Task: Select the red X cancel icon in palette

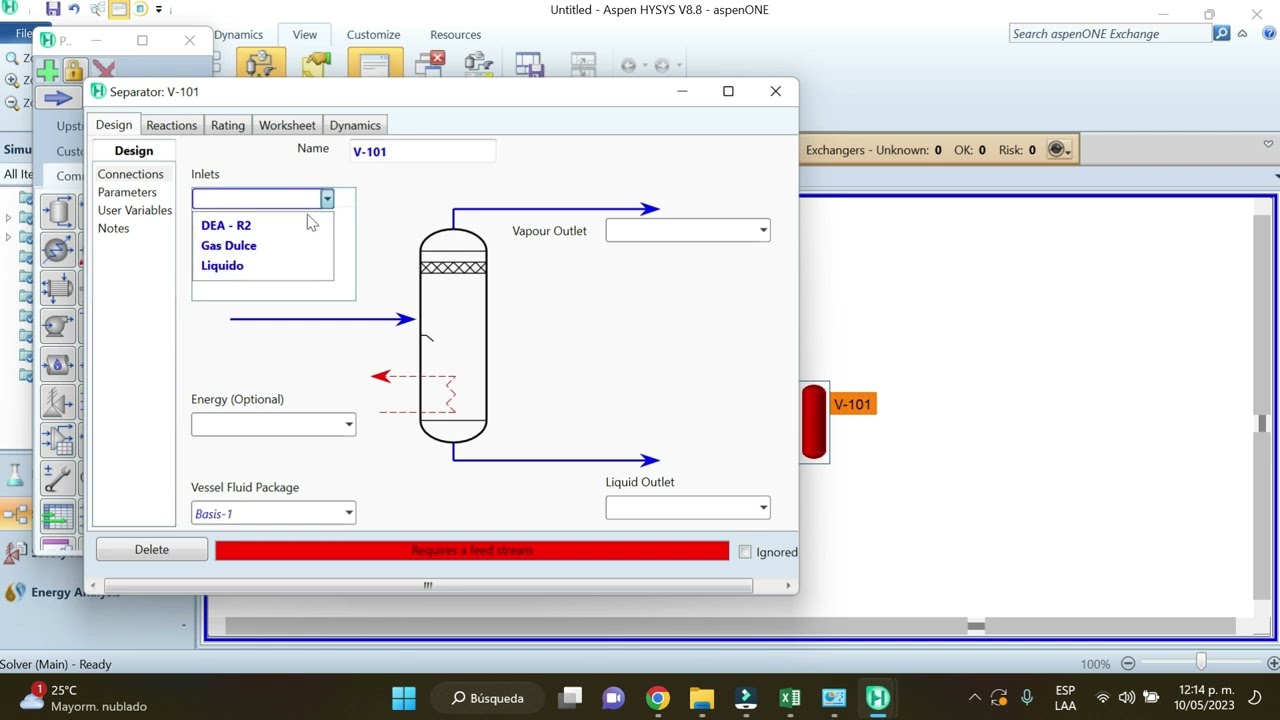Action: pos(103,71)
